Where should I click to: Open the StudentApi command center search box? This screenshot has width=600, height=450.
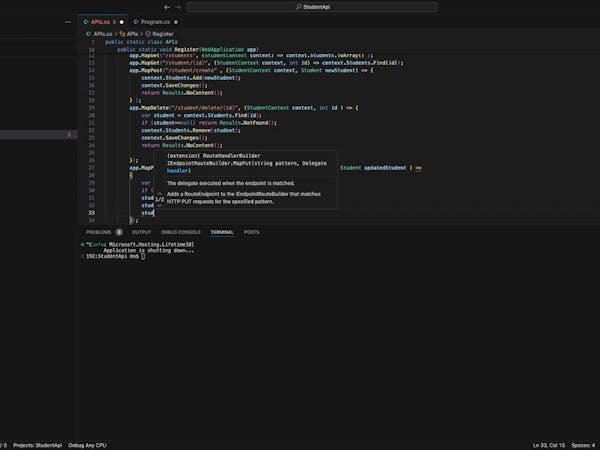312,7
